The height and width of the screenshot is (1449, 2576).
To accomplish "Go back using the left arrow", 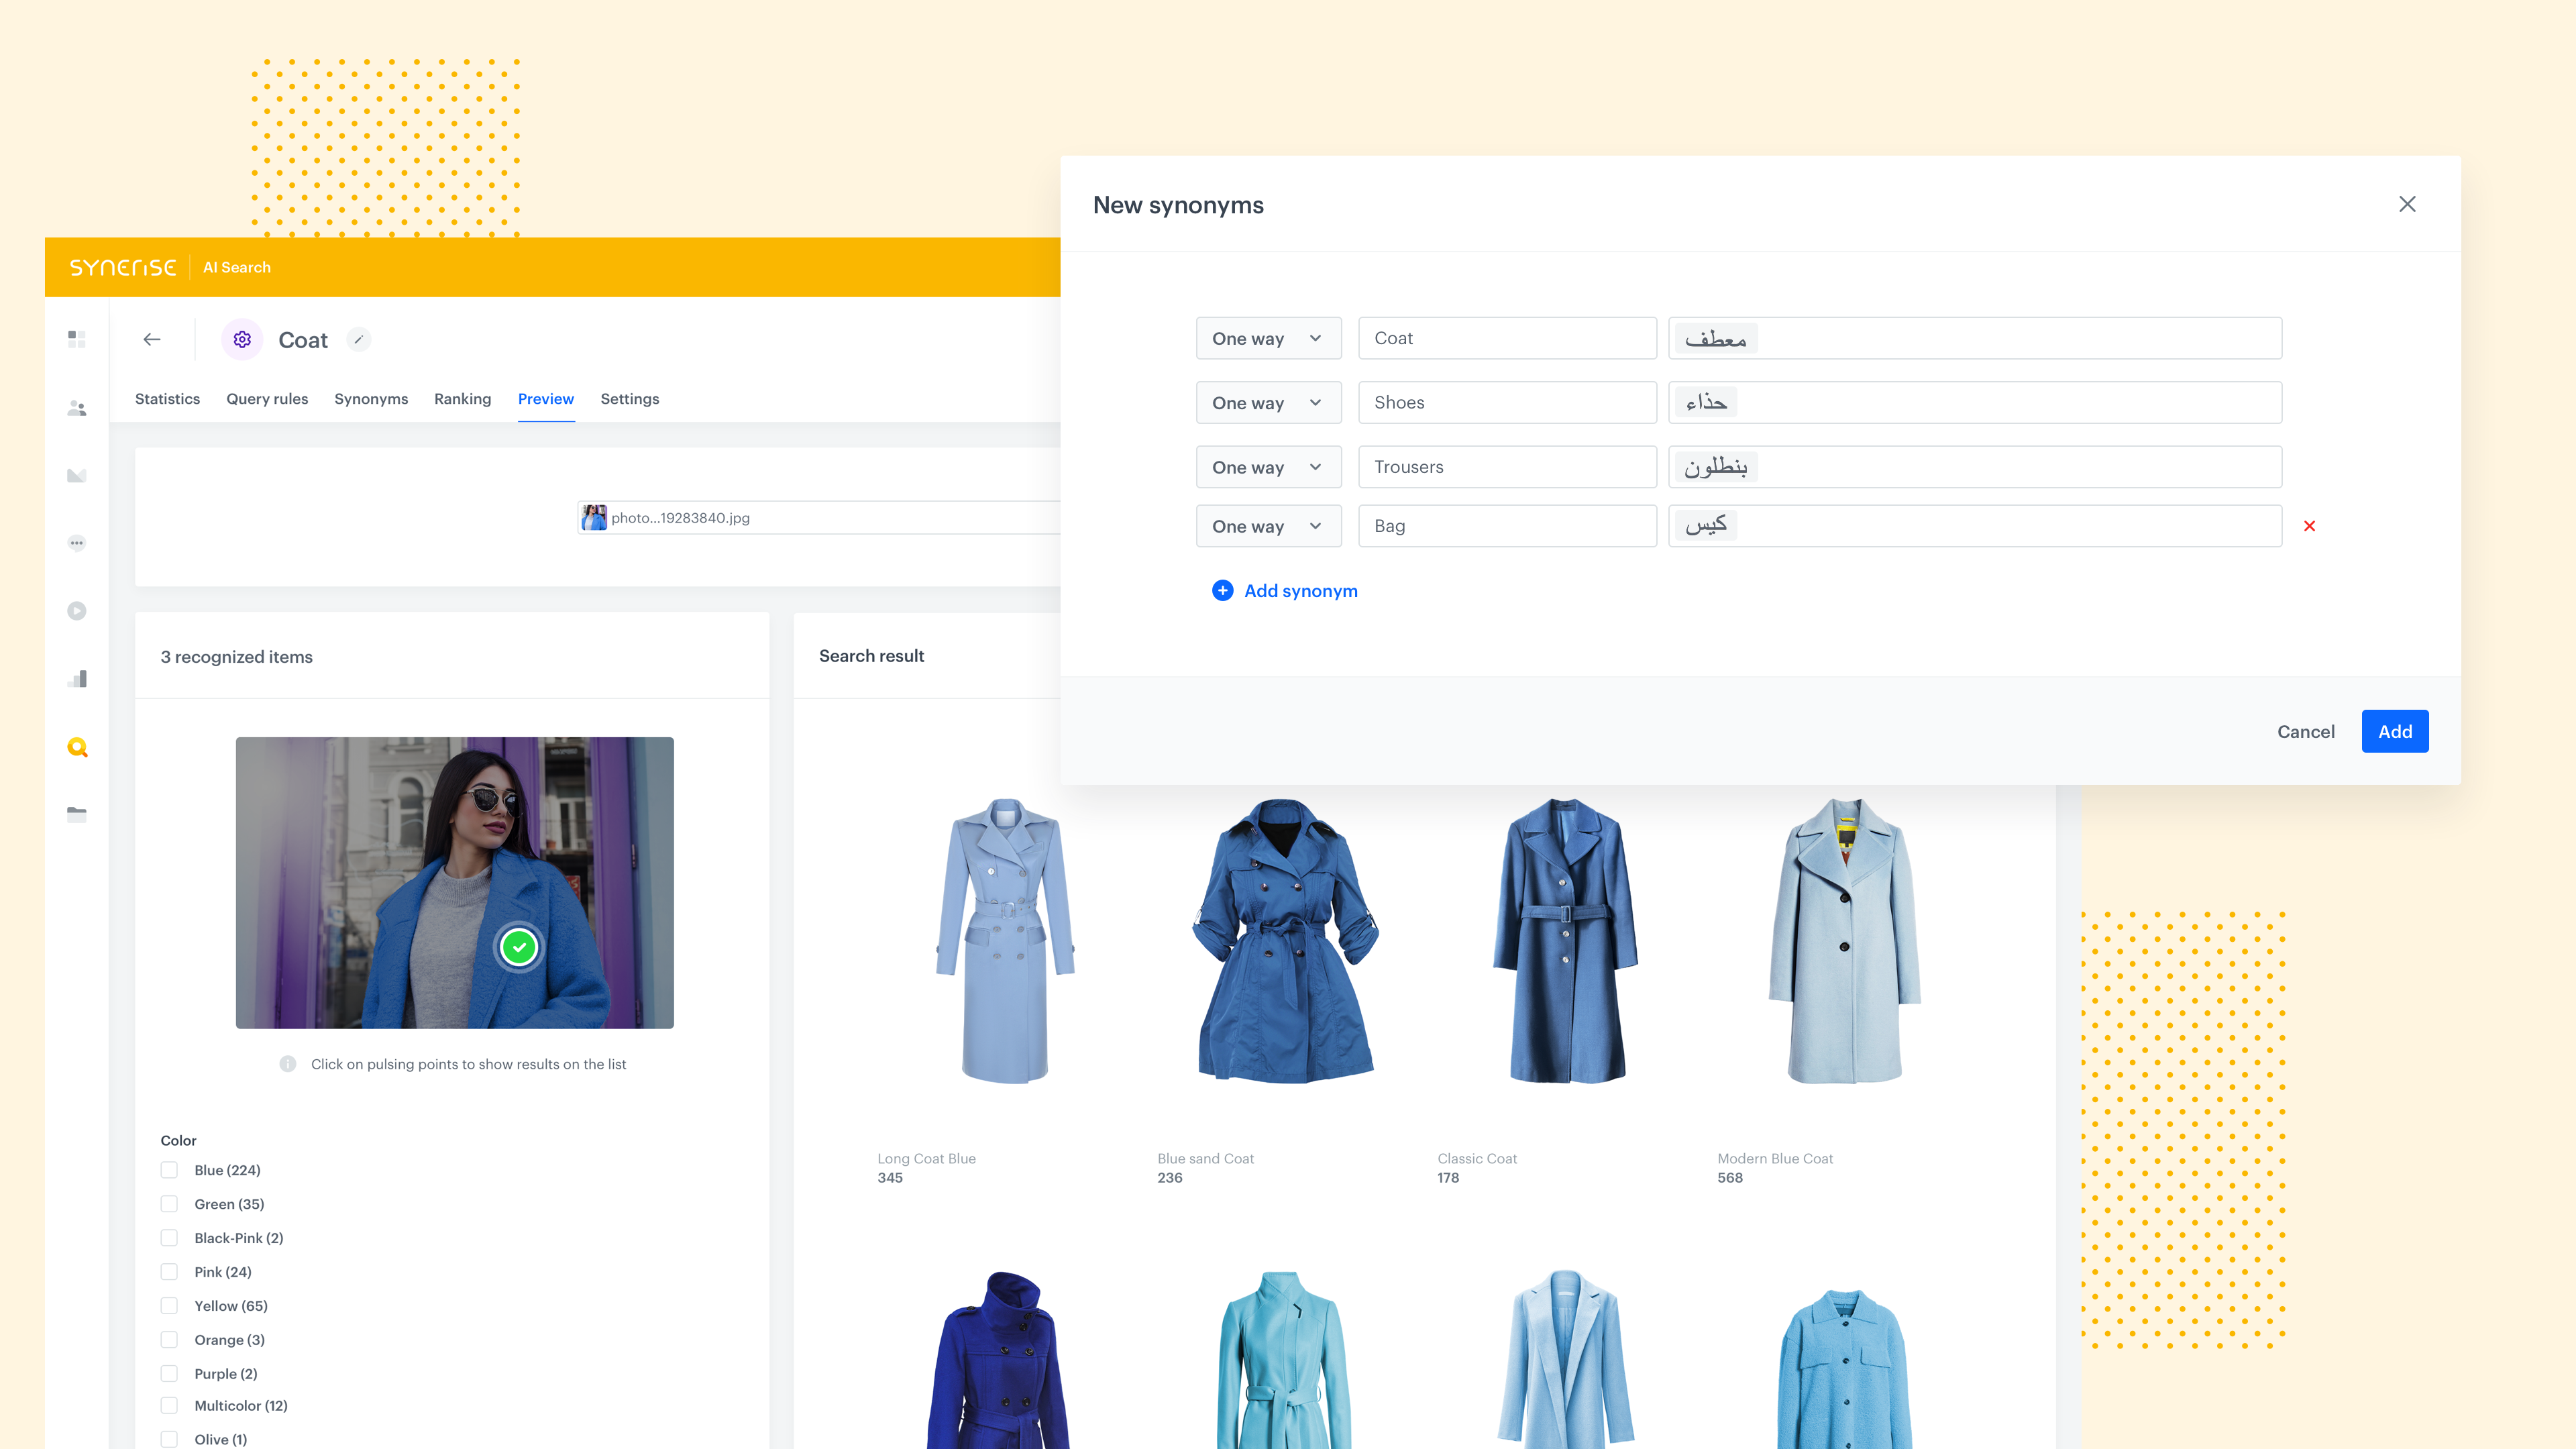I will click(x=152, y=339).
